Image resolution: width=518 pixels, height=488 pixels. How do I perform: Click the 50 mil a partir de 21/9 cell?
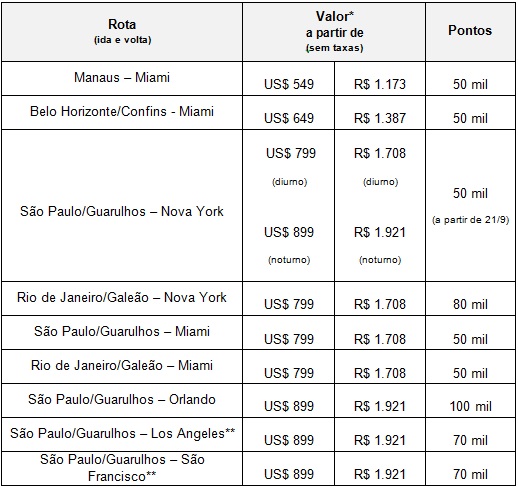coord(470,205)
